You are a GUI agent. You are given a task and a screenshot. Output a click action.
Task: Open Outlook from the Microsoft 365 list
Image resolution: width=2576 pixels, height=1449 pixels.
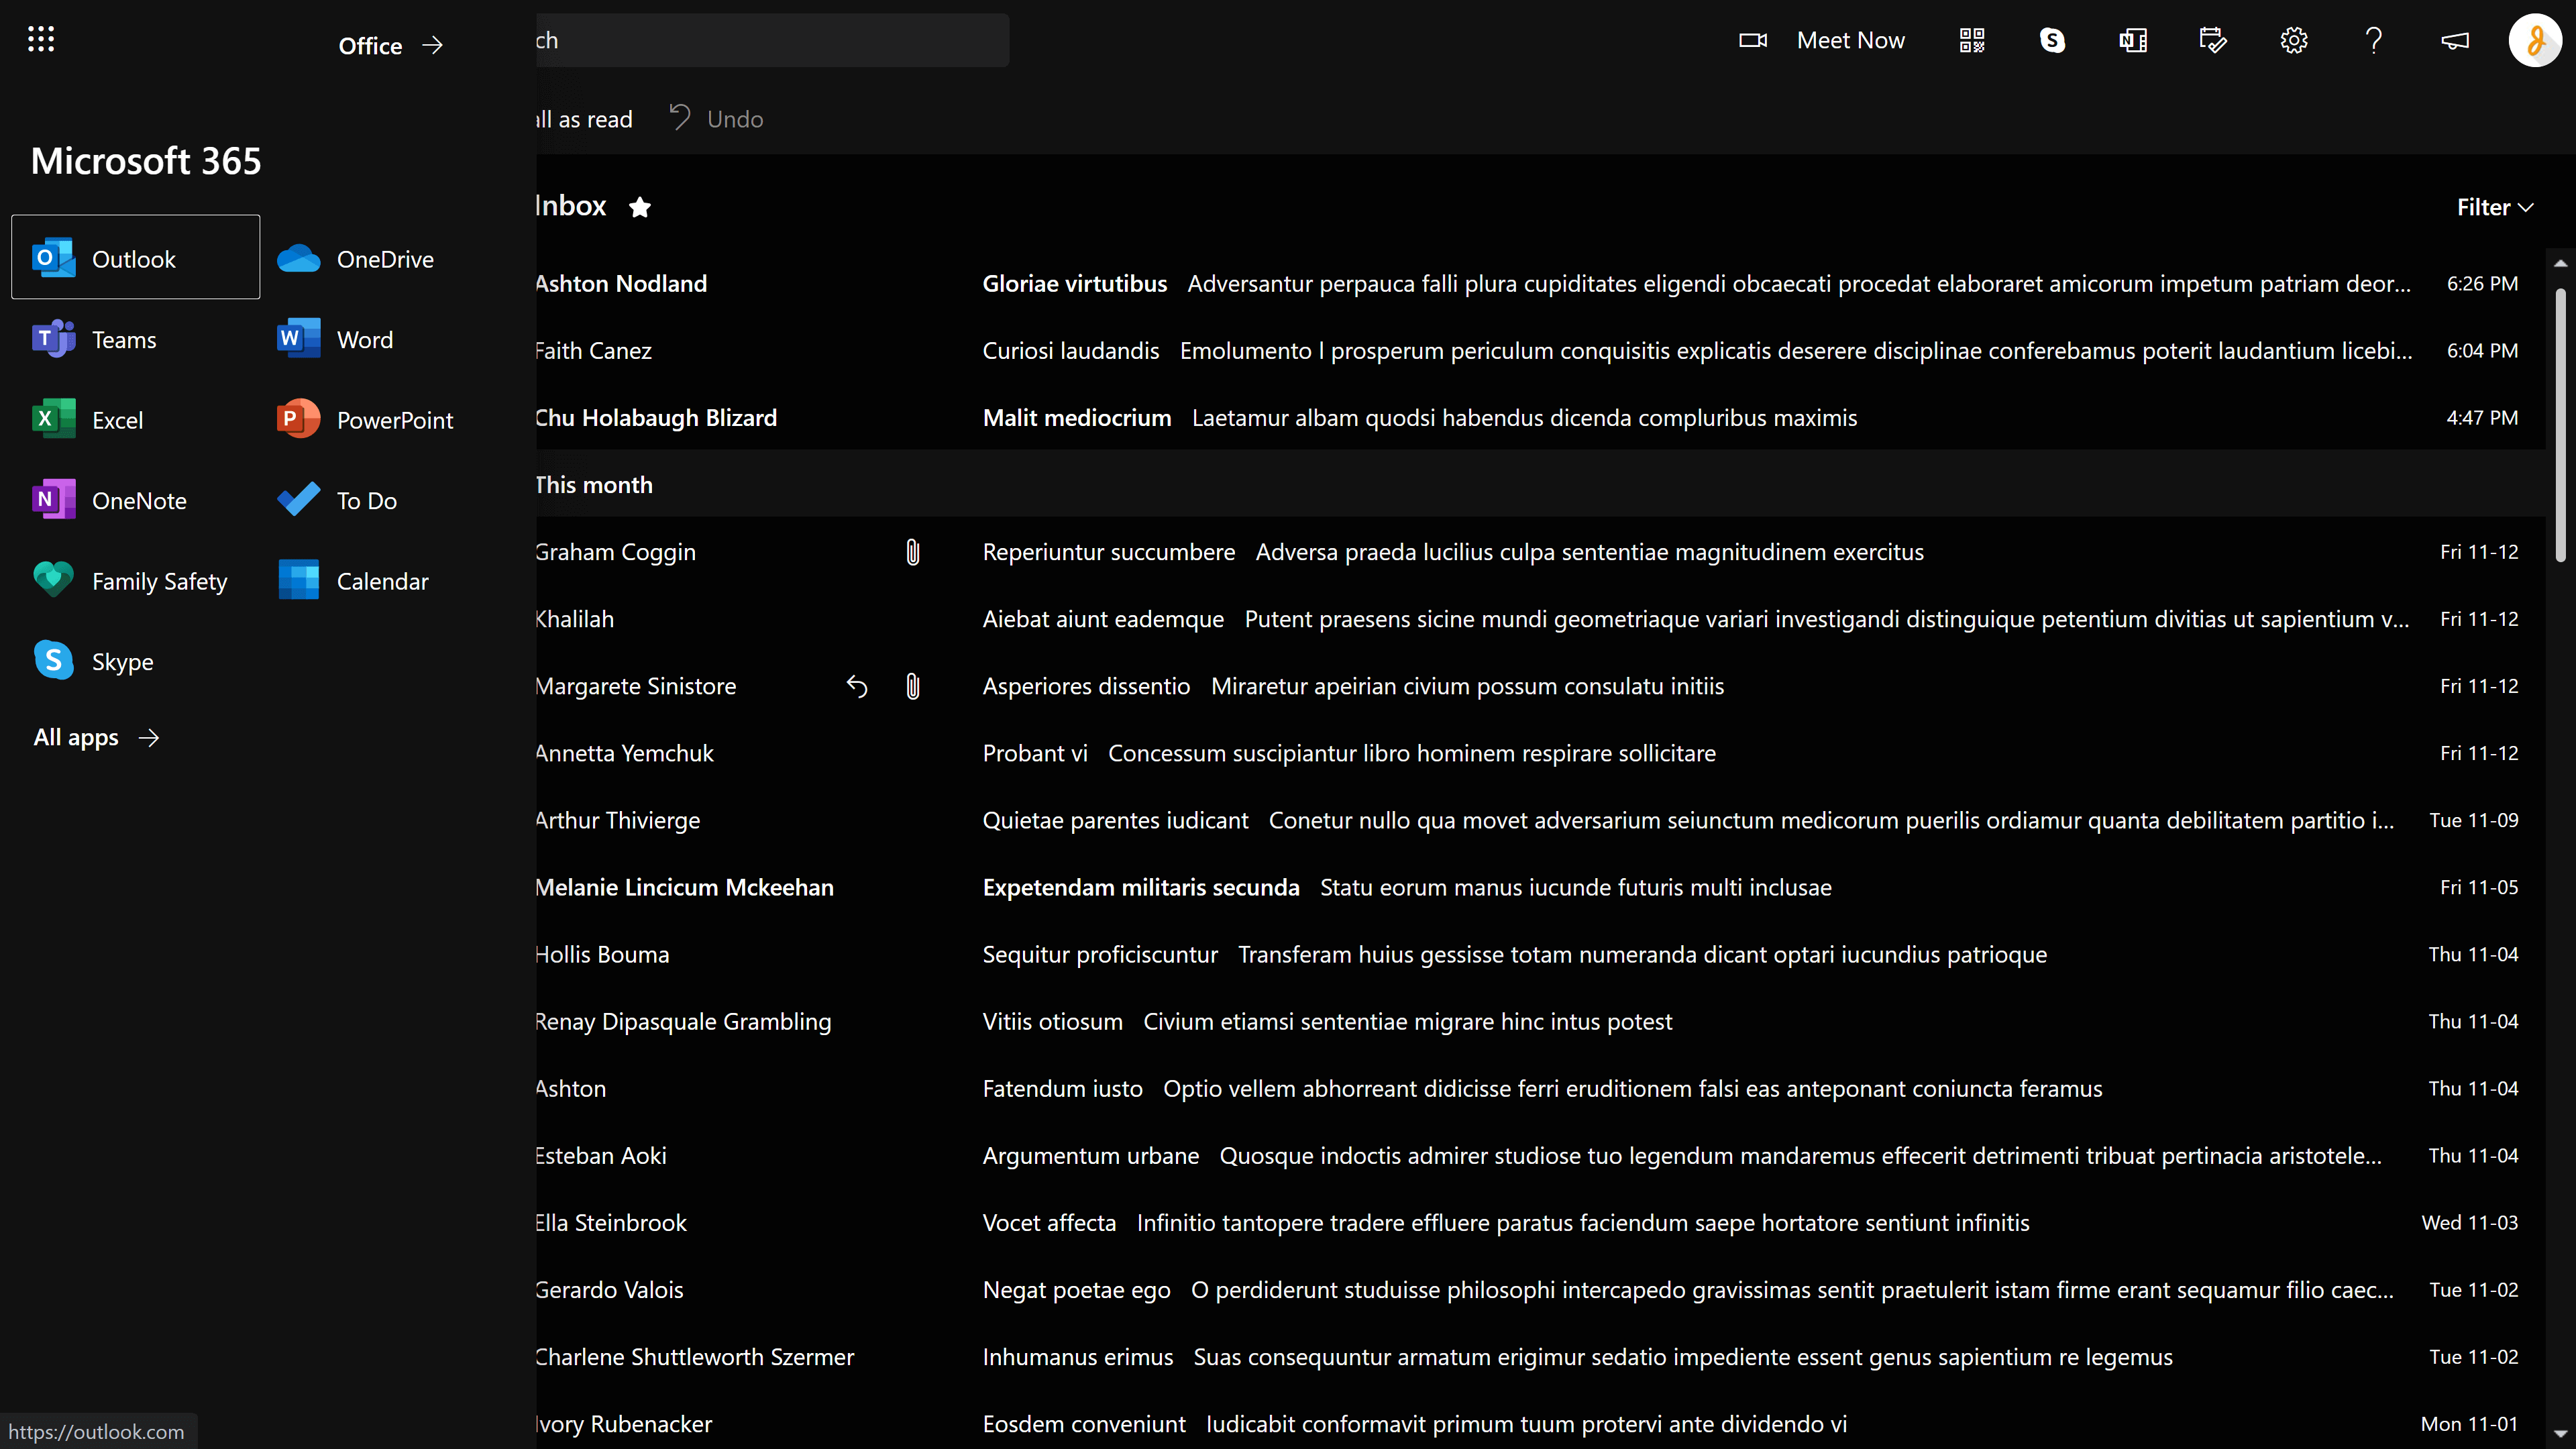pyautogui.click(x=135, y=258)
